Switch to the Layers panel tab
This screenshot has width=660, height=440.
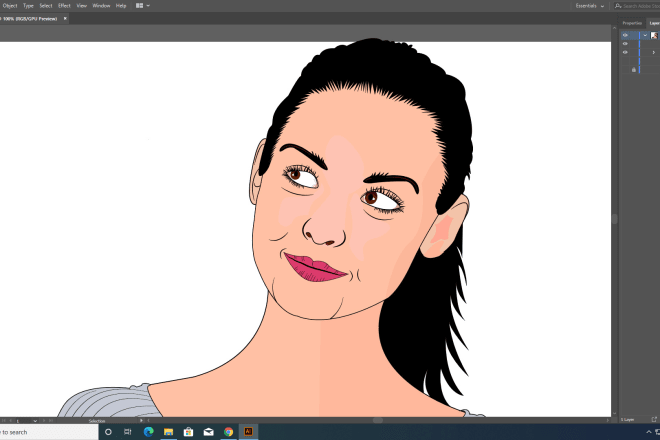click(x=655, y=23)
